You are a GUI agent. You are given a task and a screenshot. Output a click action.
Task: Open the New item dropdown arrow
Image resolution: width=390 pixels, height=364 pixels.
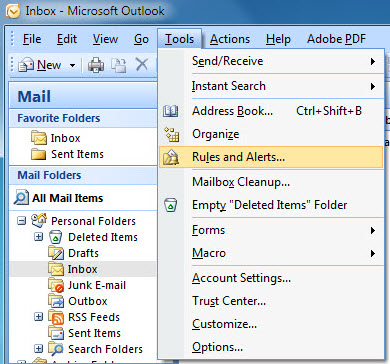pos(72,65)
